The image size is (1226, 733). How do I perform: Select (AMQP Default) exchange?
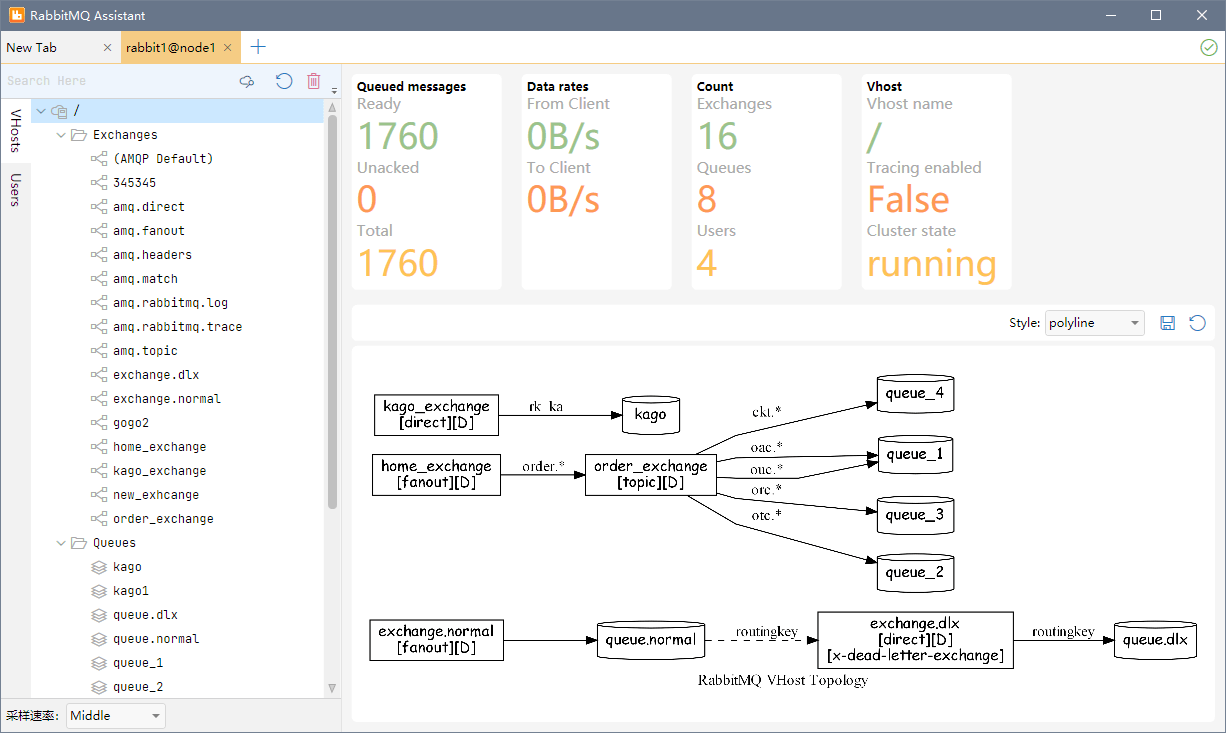click(163, 159)
